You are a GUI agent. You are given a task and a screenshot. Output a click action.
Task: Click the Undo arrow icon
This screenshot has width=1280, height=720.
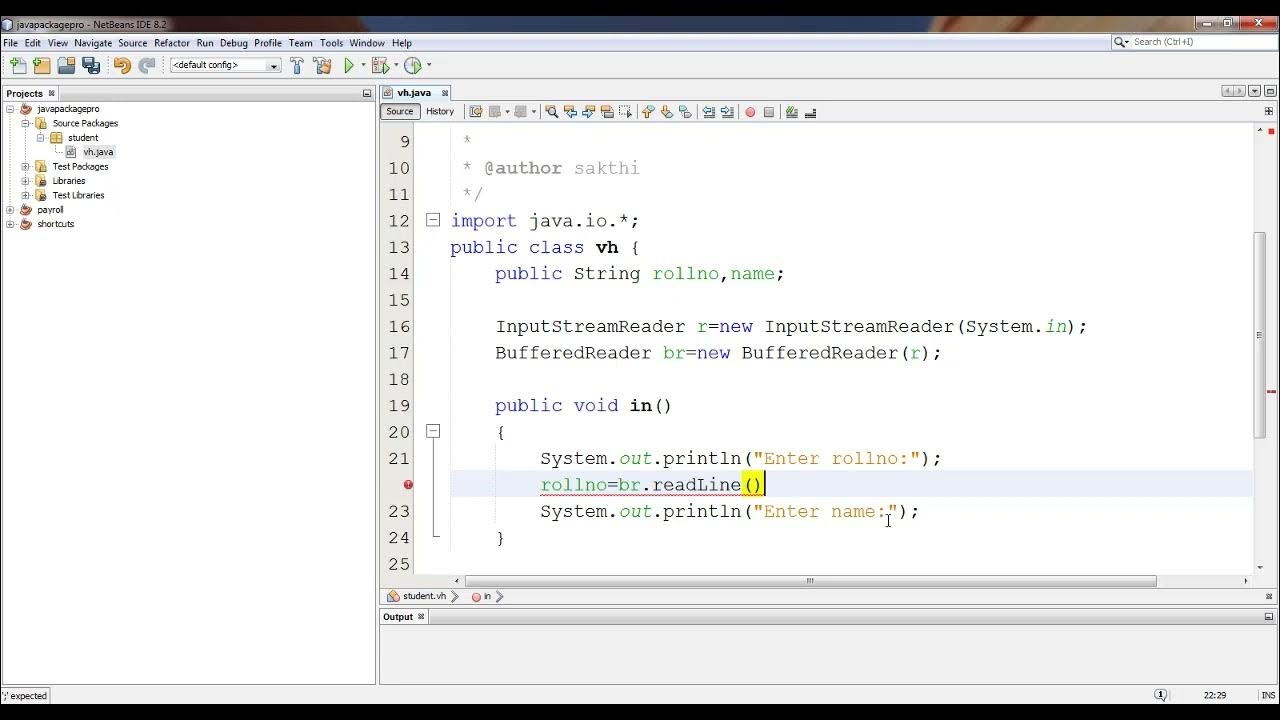(x=122, y=65)
